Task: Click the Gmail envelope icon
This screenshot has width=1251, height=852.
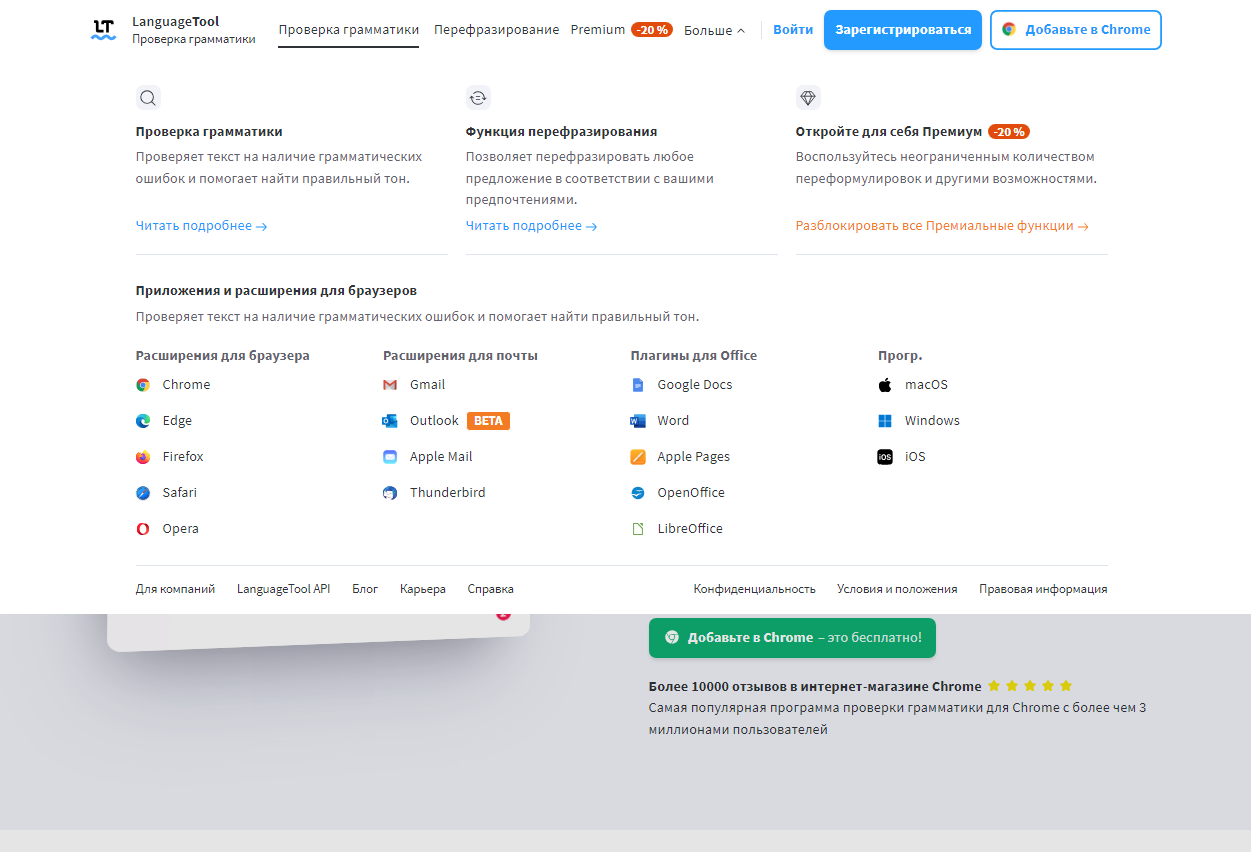Action: click(x=390, y=385)
